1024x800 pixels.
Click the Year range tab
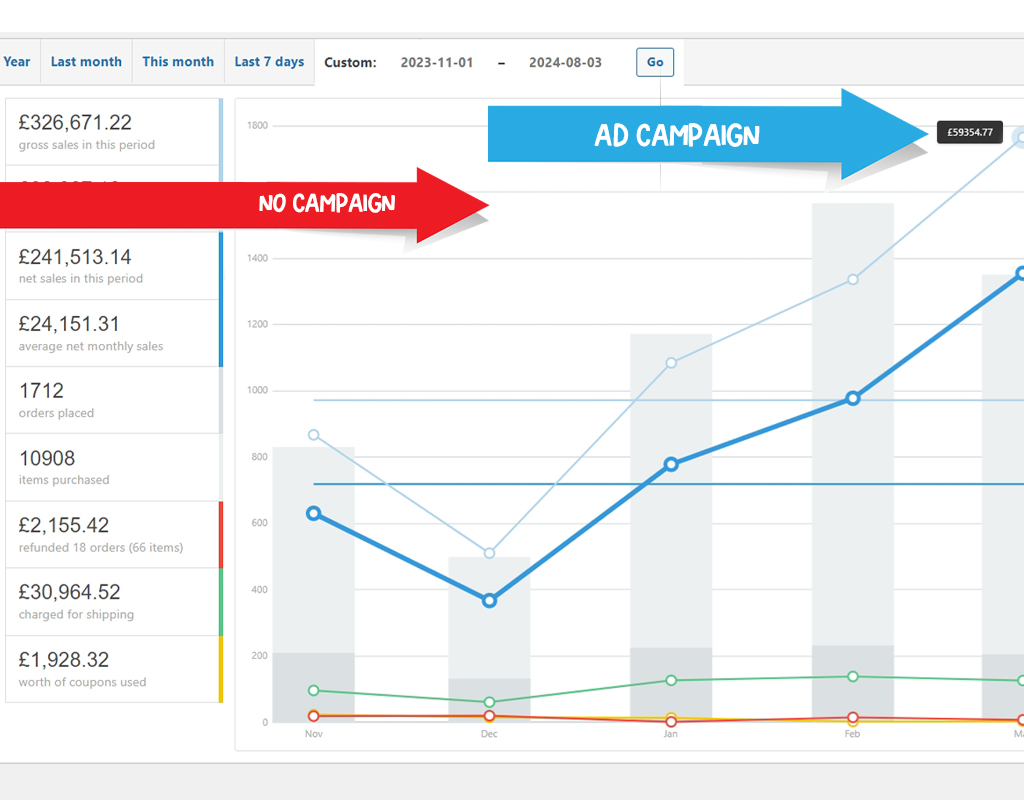point(17,62)
